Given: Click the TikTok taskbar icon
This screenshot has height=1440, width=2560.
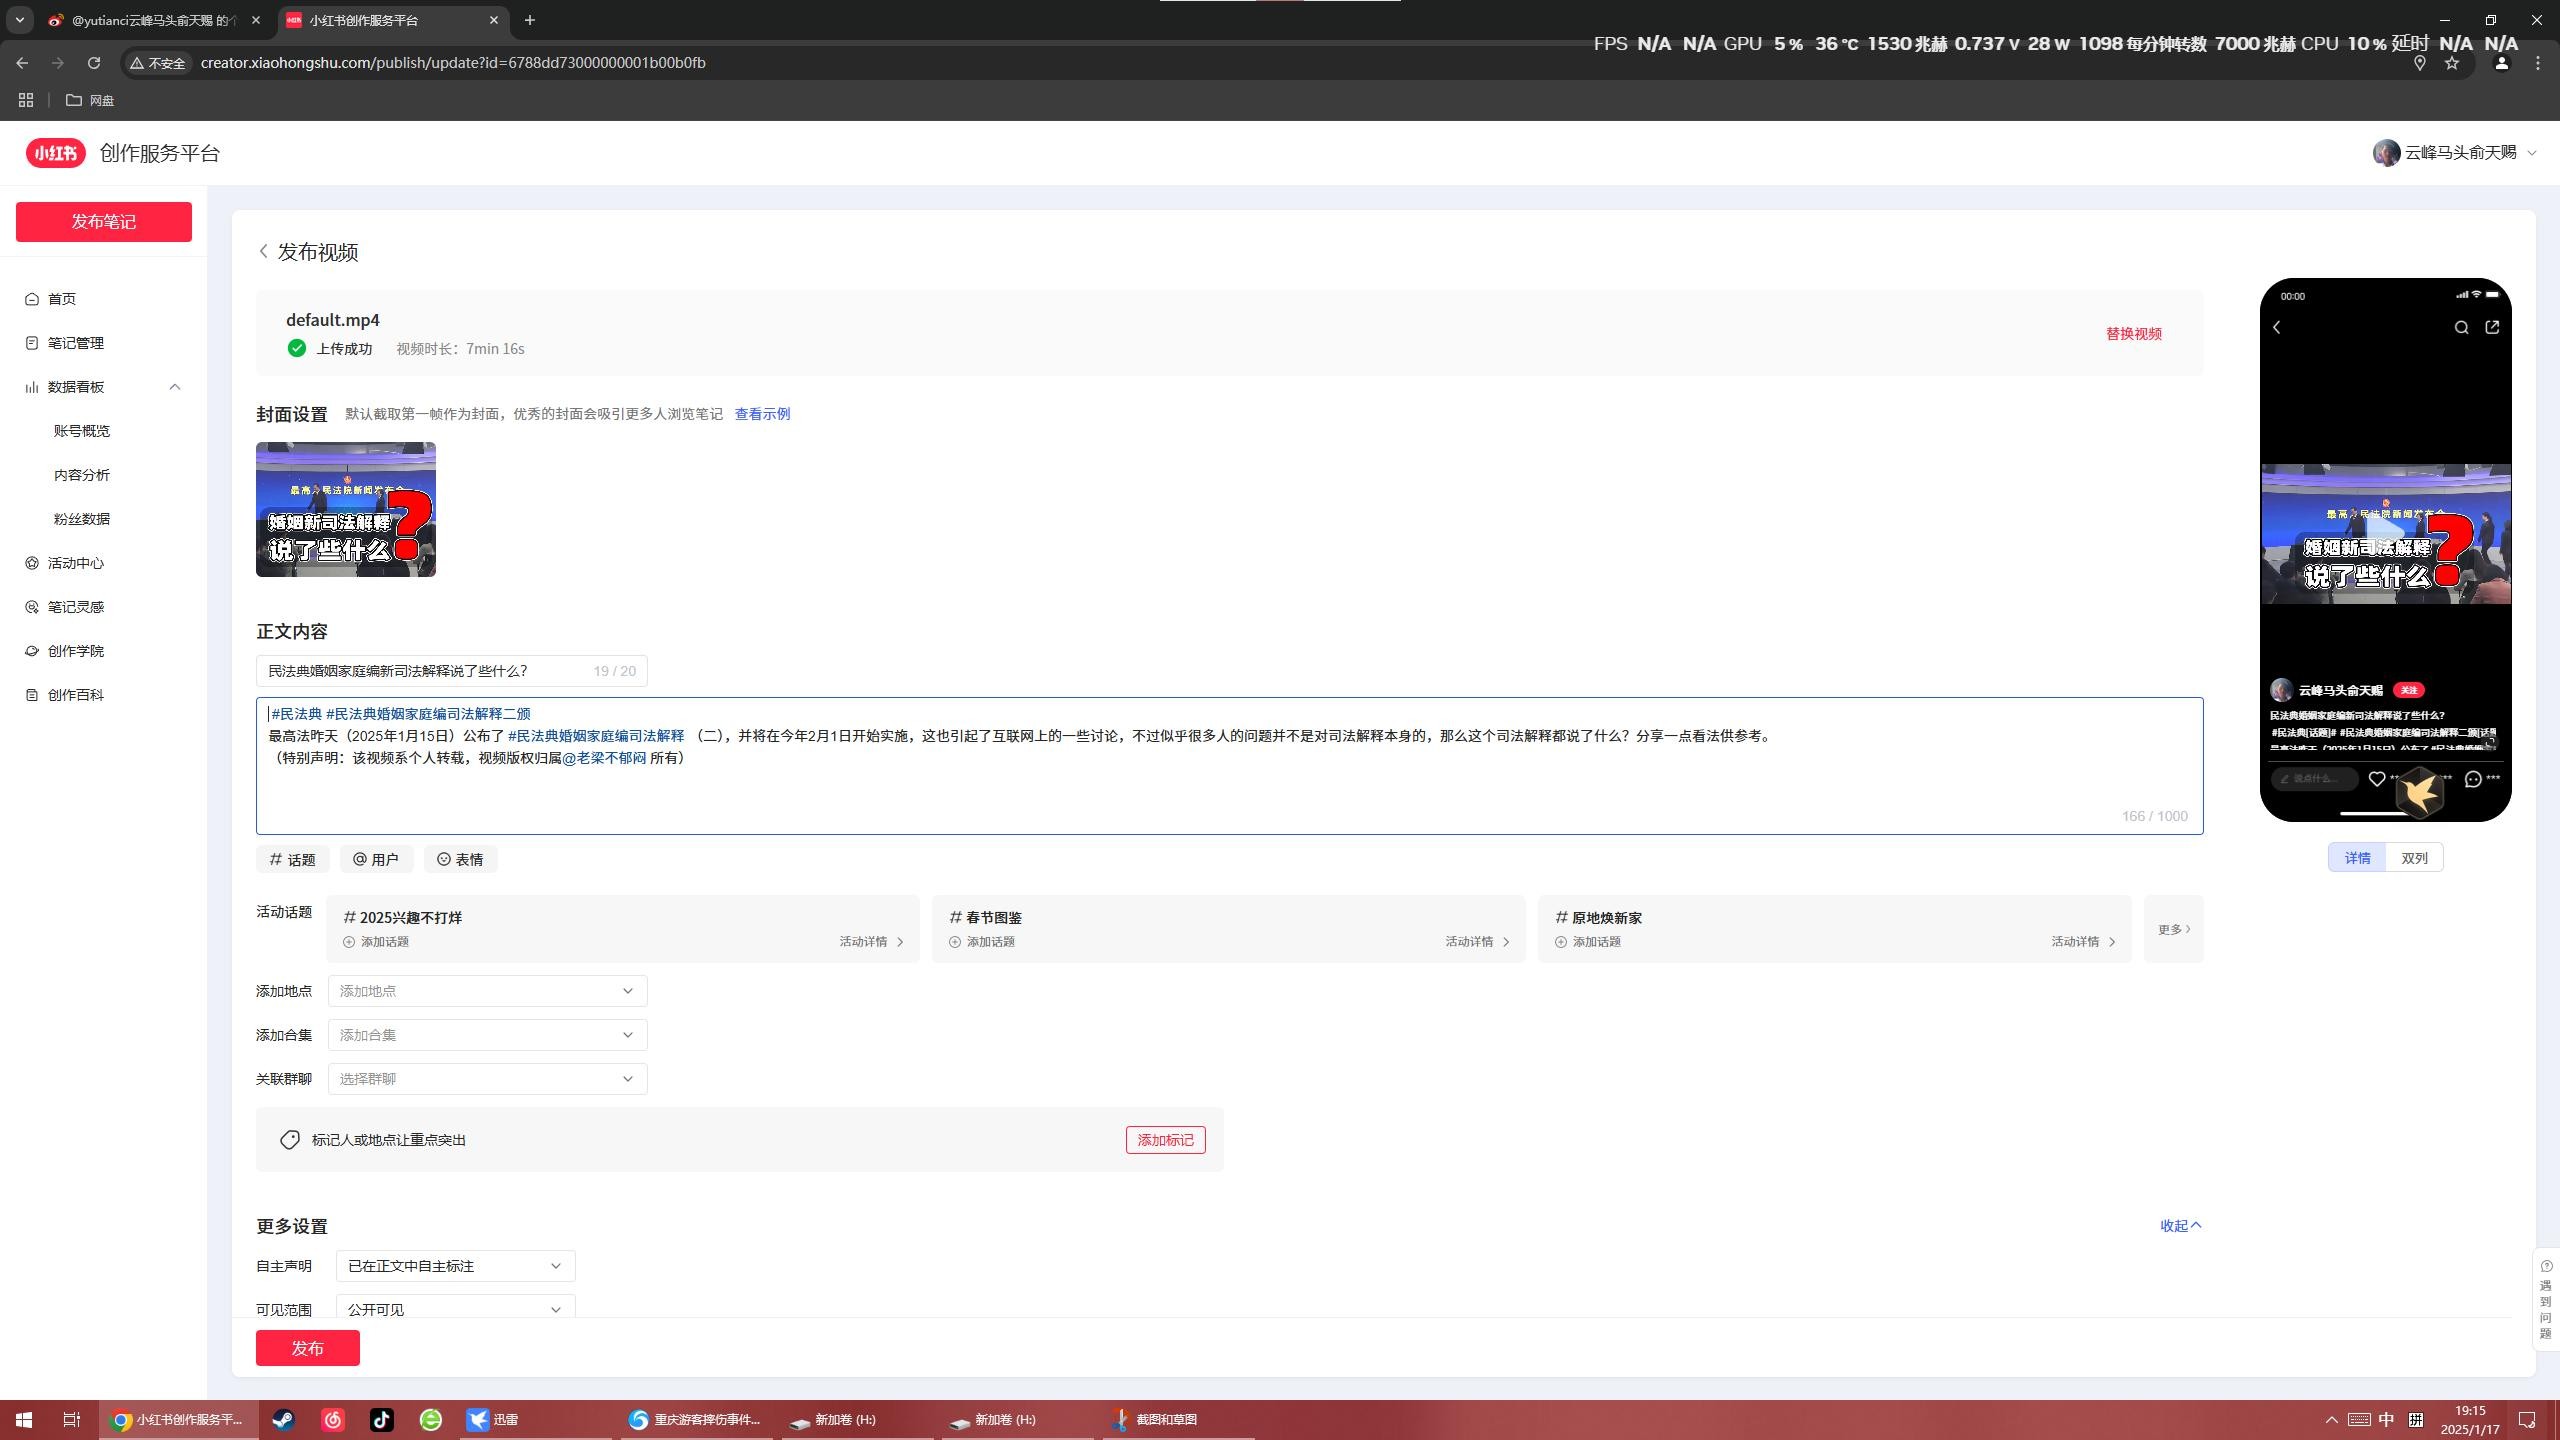Looking at the screenshot, I should click(x=382, y=1419).
